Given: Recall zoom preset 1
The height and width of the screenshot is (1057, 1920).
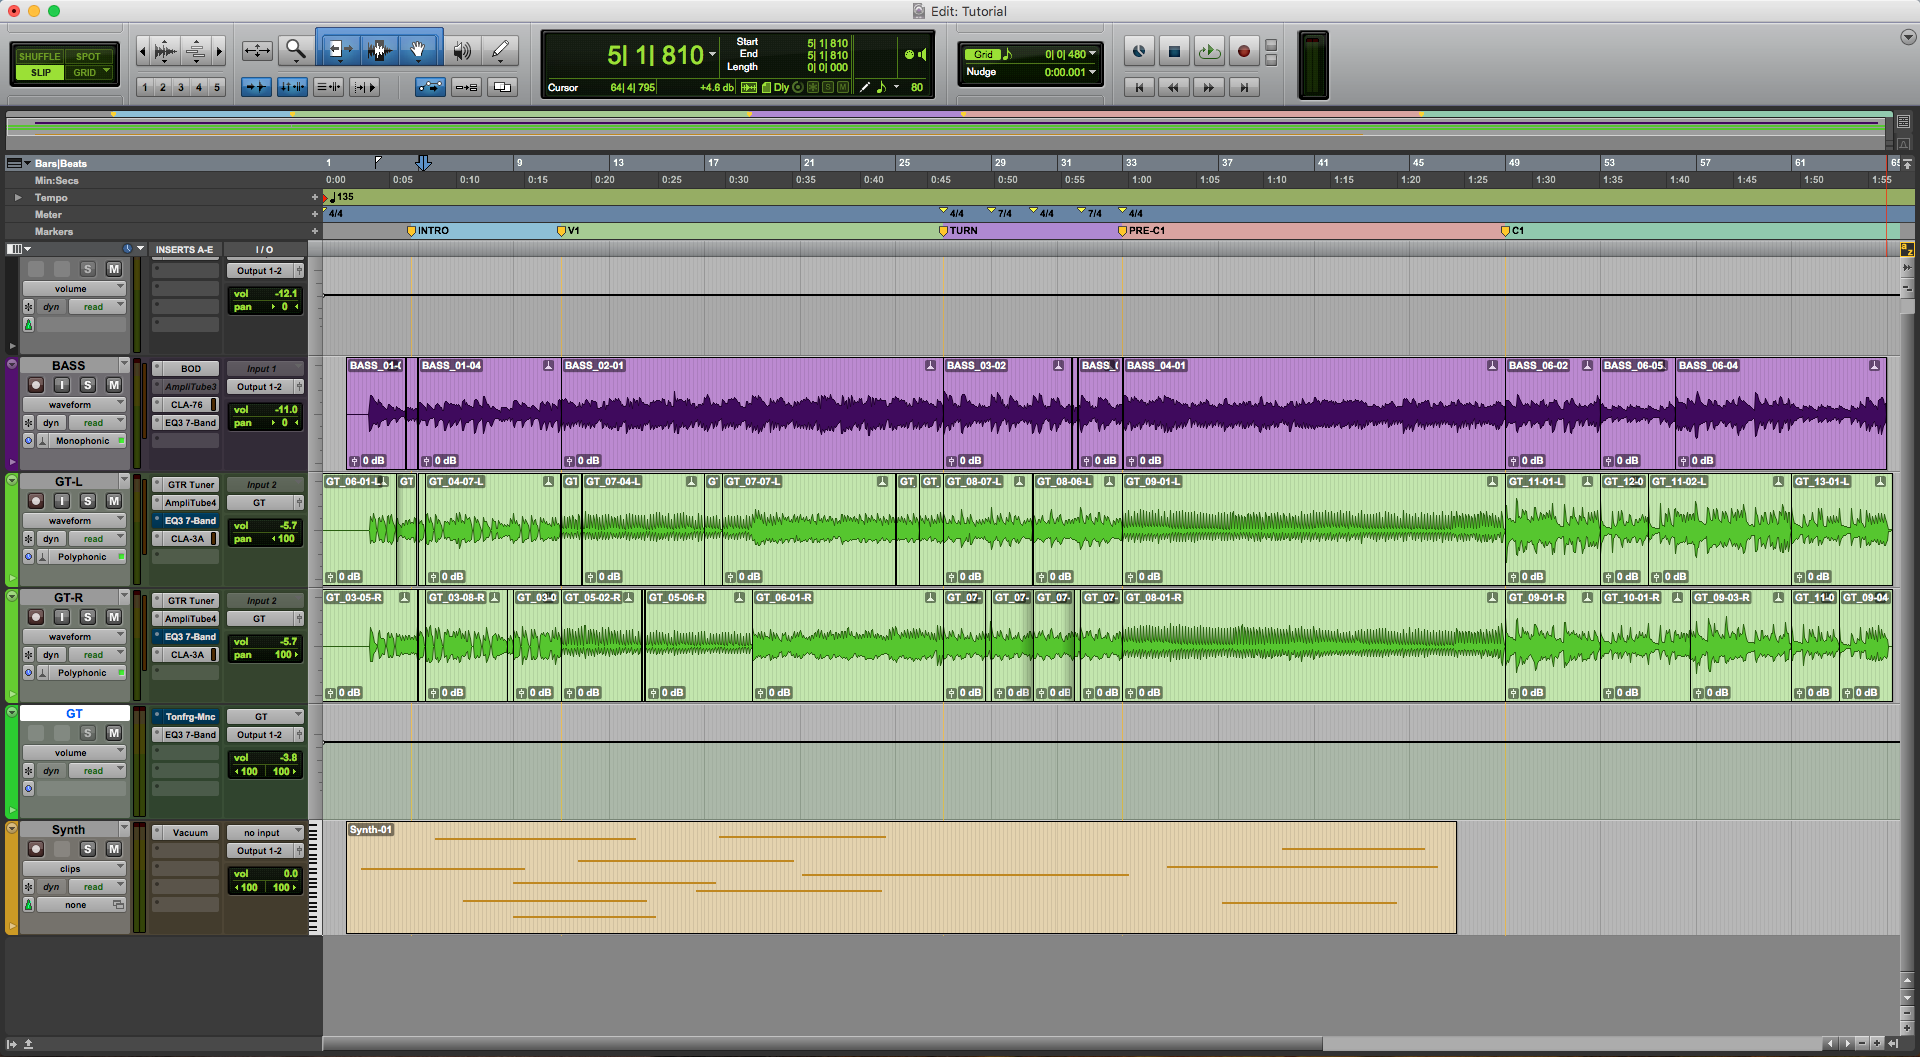Looking at the screenshot, I should (145, 87).
